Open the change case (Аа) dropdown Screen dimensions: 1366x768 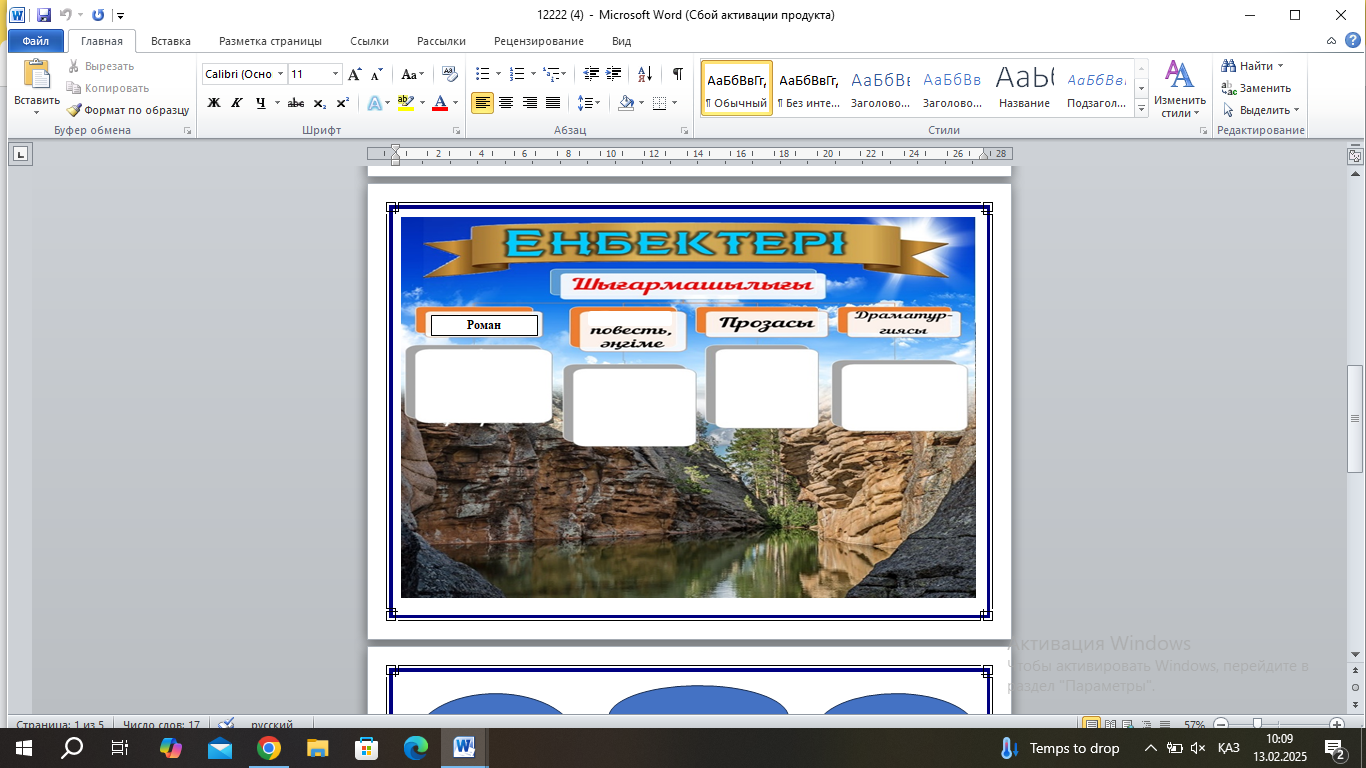click(x=412, y=74)
